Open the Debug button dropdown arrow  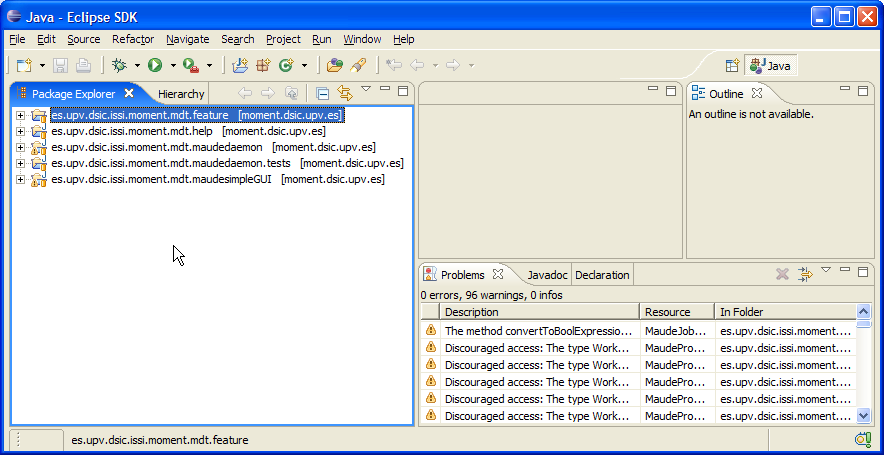(x=137, y=66)
